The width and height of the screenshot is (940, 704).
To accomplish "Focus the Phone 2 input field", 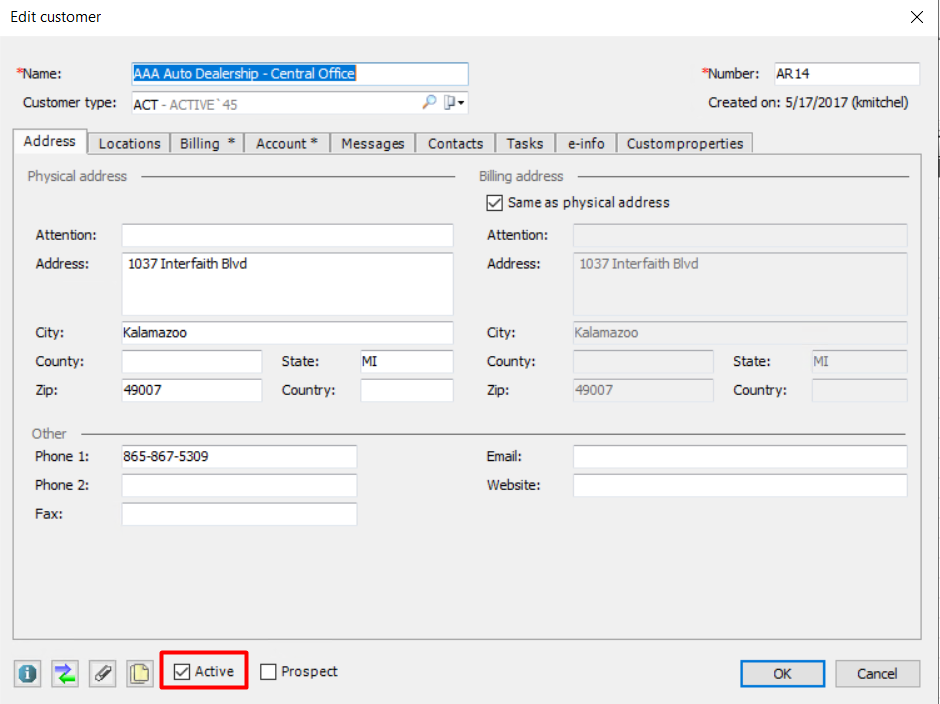I will pyautogui.click(x=239, y=485).
